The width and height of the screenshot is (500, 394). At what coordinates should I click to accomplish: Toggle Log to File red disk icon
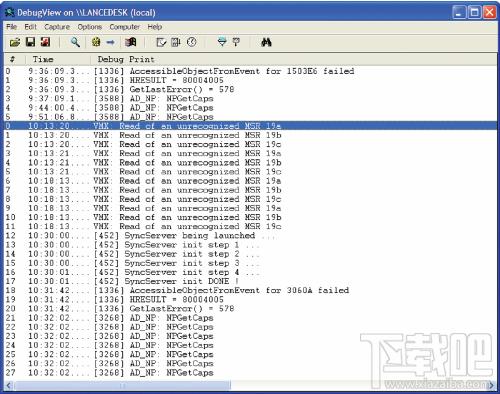click(45, 42)
